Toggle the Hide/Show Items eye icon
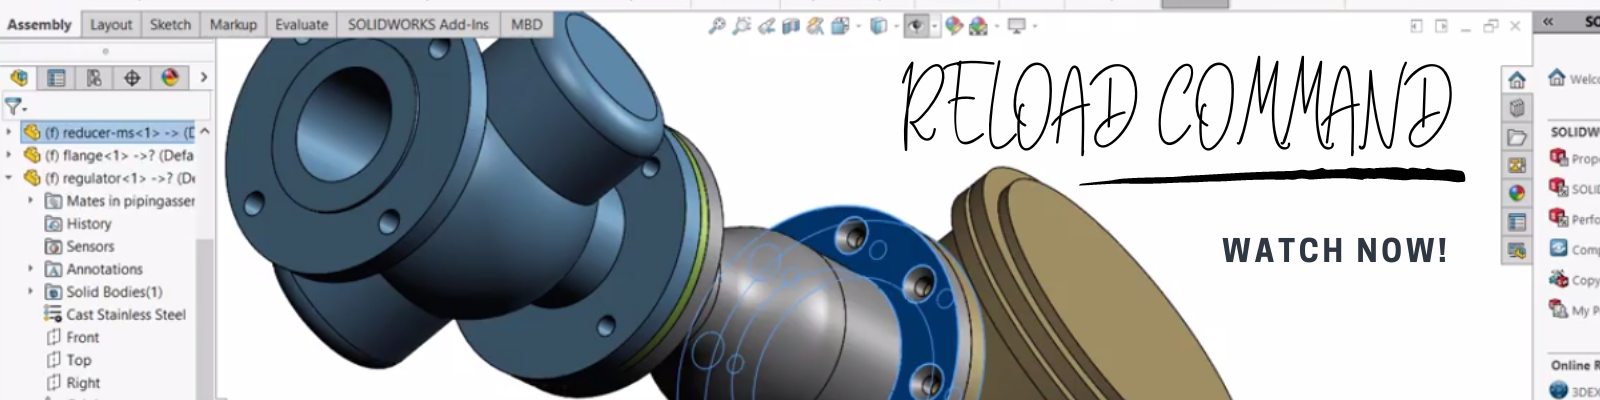This screenshot has width=1600, height=400. (x=915, y=26)
